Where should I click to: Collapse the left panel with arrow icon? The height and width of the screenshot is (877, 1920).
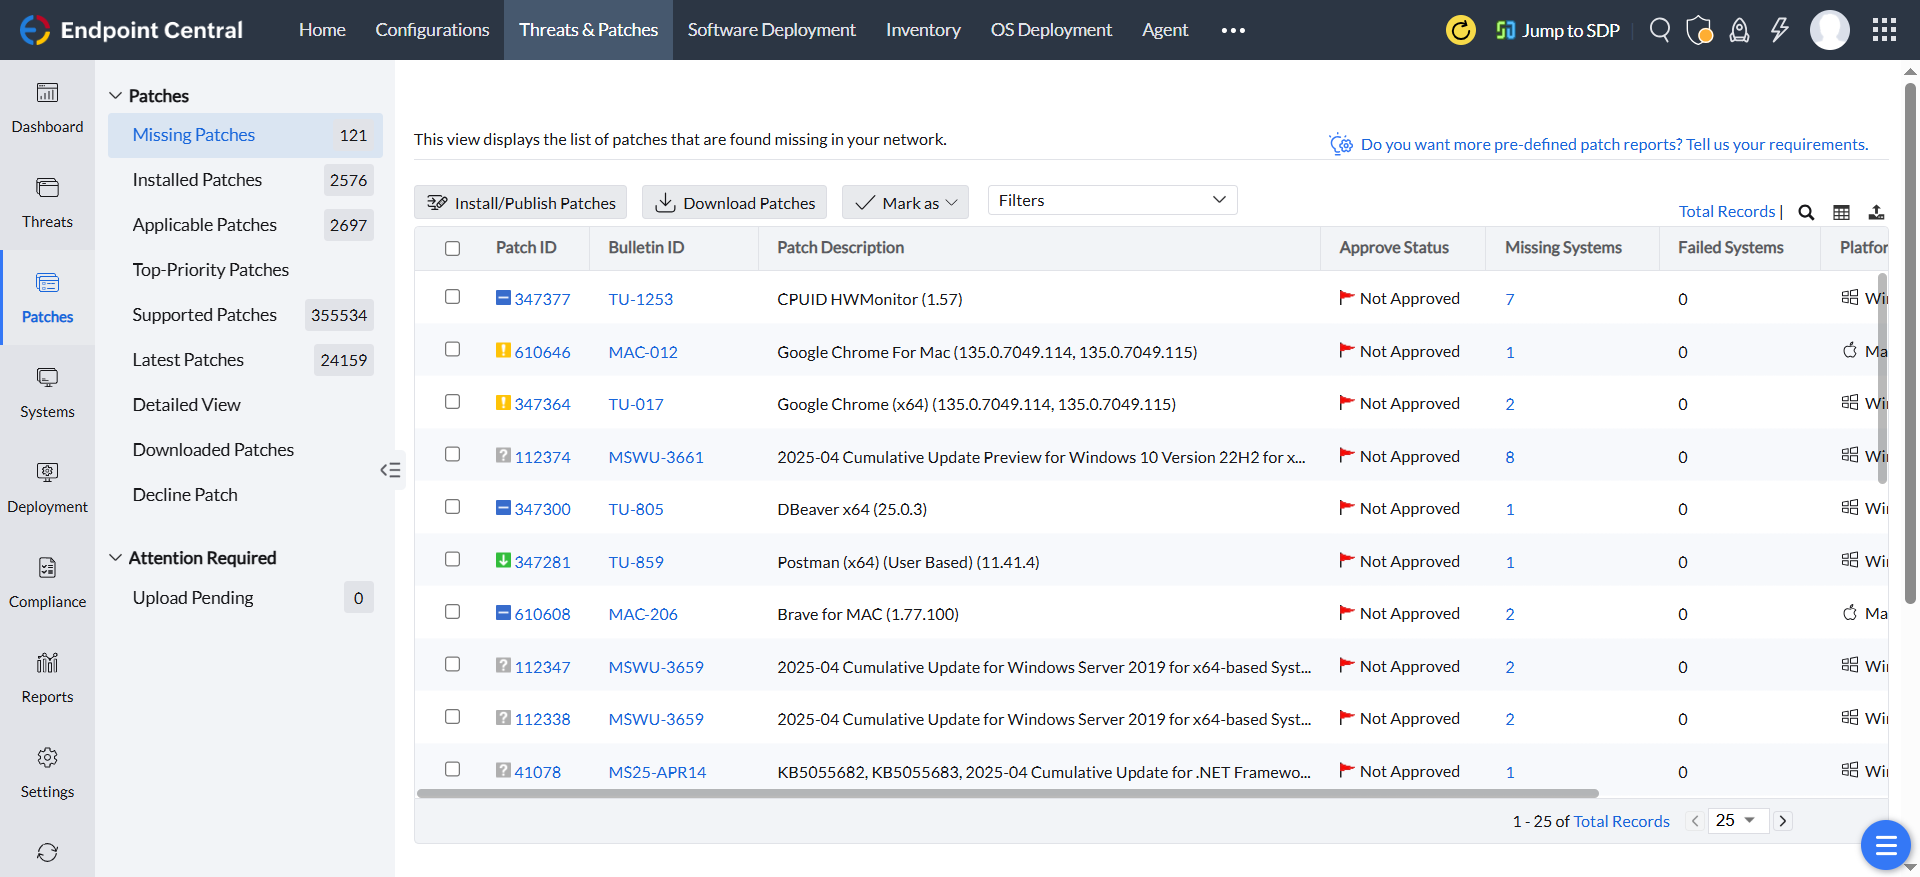(390, 470)
